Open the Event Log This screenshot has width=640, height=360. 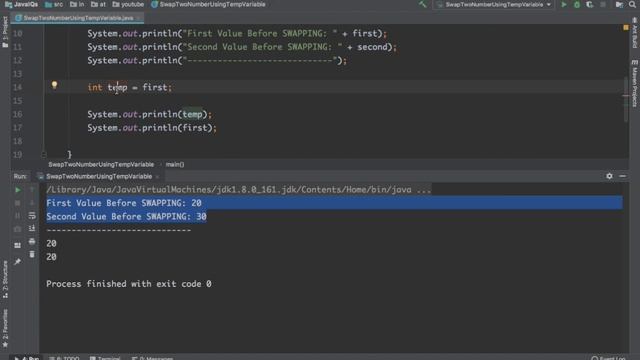[x=609, y=358]
